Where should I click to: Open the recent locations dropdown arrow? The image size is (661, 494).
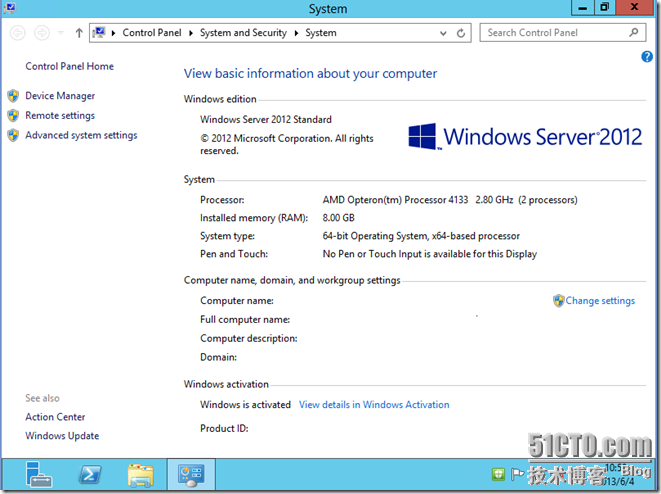coord(61,33)
